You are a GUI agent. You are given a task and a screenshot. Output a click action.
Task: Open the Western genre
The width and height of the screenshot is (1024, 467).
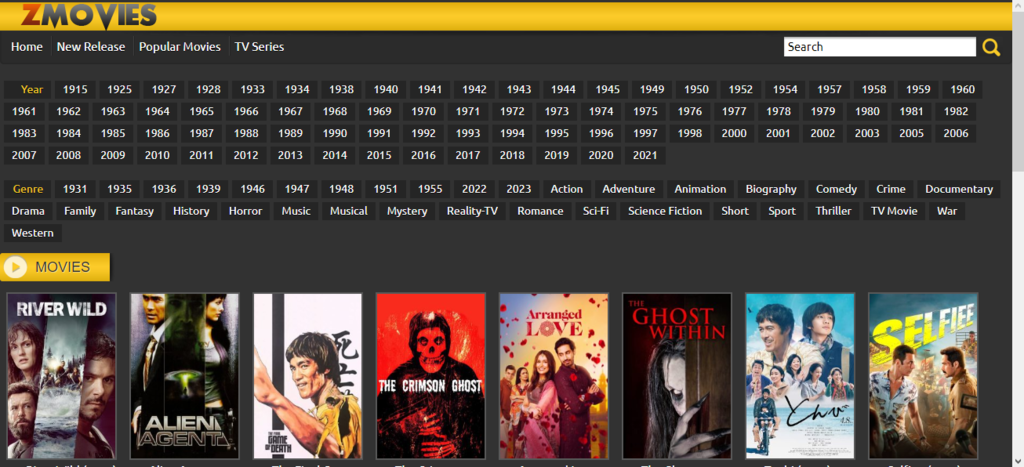pyautogui.click(x=33, y=233)
